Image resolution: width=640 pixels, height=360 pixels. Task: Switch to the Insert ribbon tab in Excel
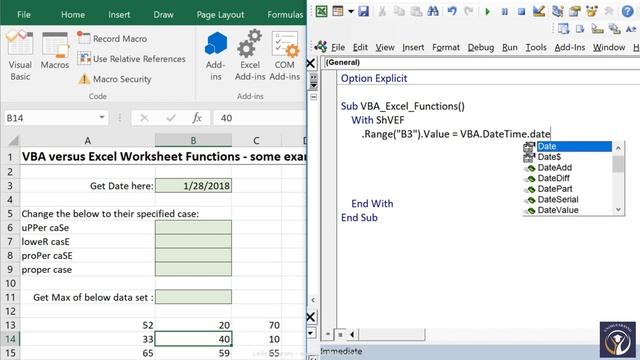coord(119,14)
